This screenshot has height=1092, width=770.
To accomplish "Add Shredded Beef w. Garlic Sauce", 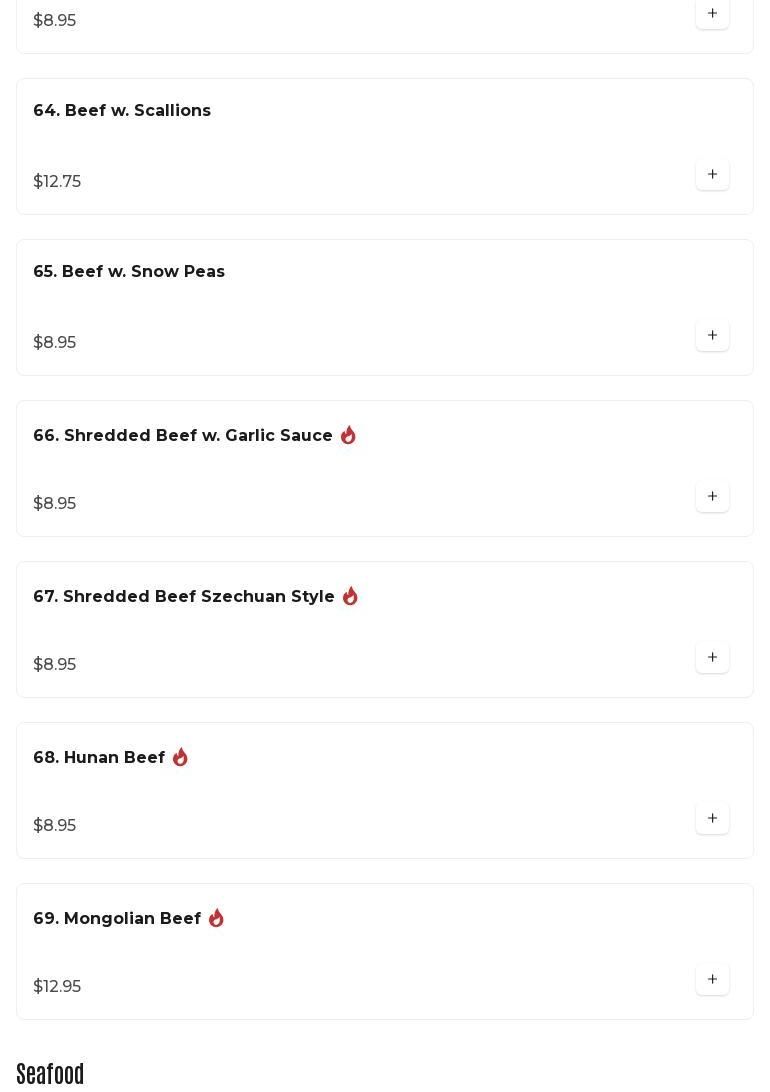I will click(x=712, y=497).
